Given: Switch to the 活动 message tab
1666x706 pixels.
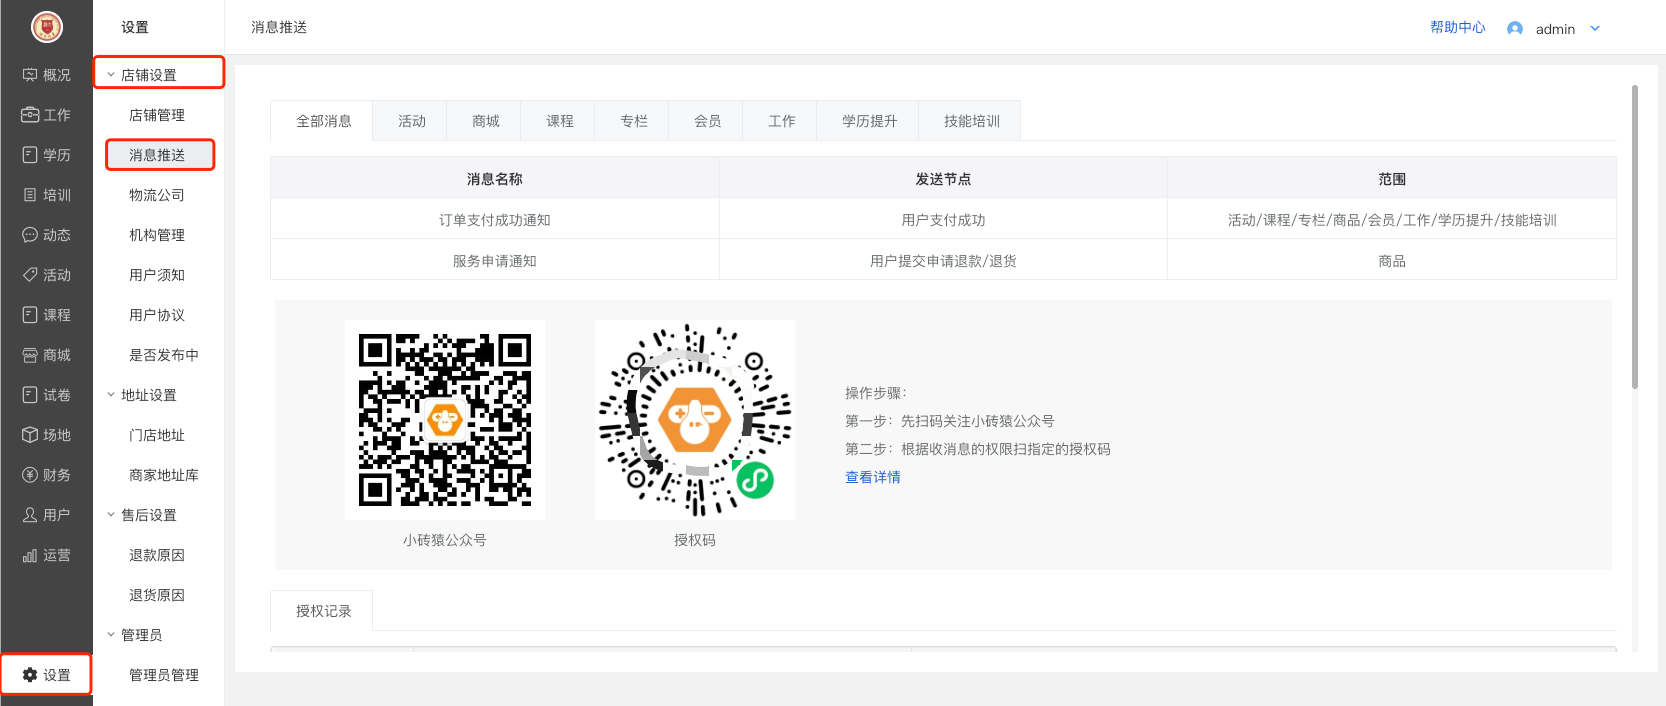Looking at the screenshot, I should click(412, 121).
